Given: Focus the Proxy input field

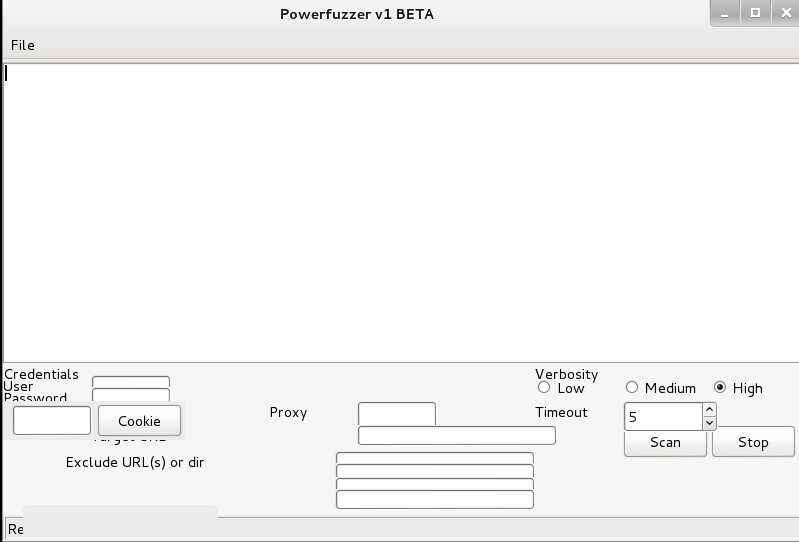Looking at the screenshot, I should (x=397, y=414).
